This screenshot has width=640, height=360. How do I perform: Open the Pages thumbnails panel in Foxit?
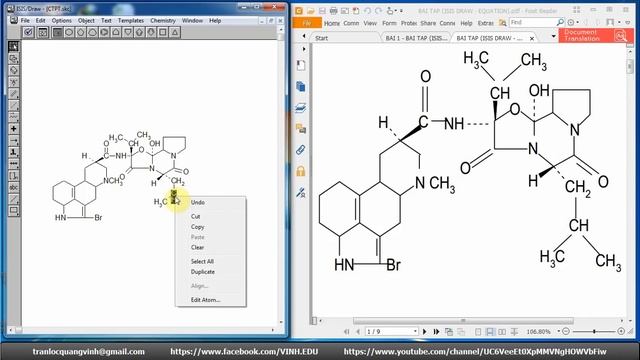pyautogui.click(x=301, y=87)
